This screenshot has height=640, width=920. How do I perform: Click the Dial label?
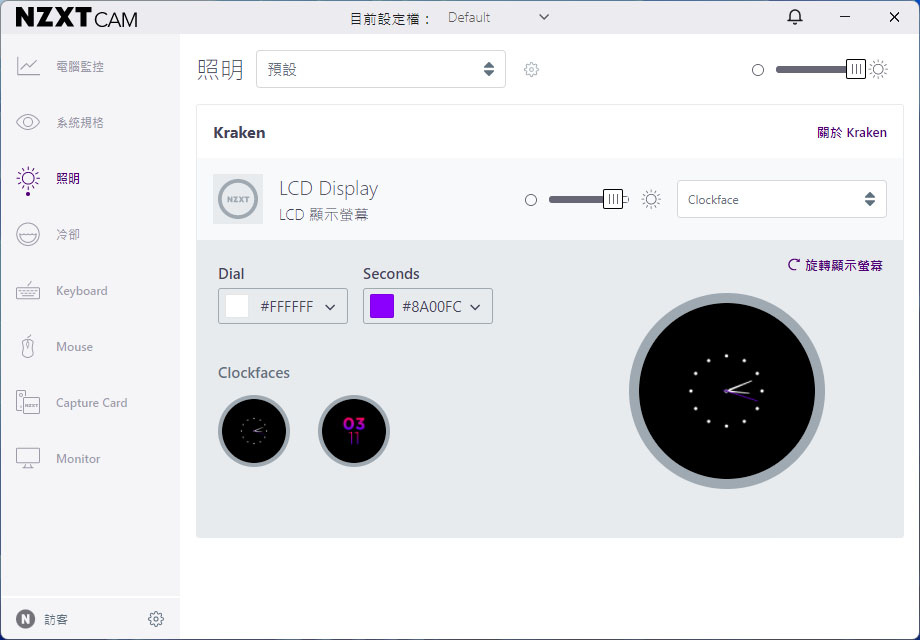[231, 274]
